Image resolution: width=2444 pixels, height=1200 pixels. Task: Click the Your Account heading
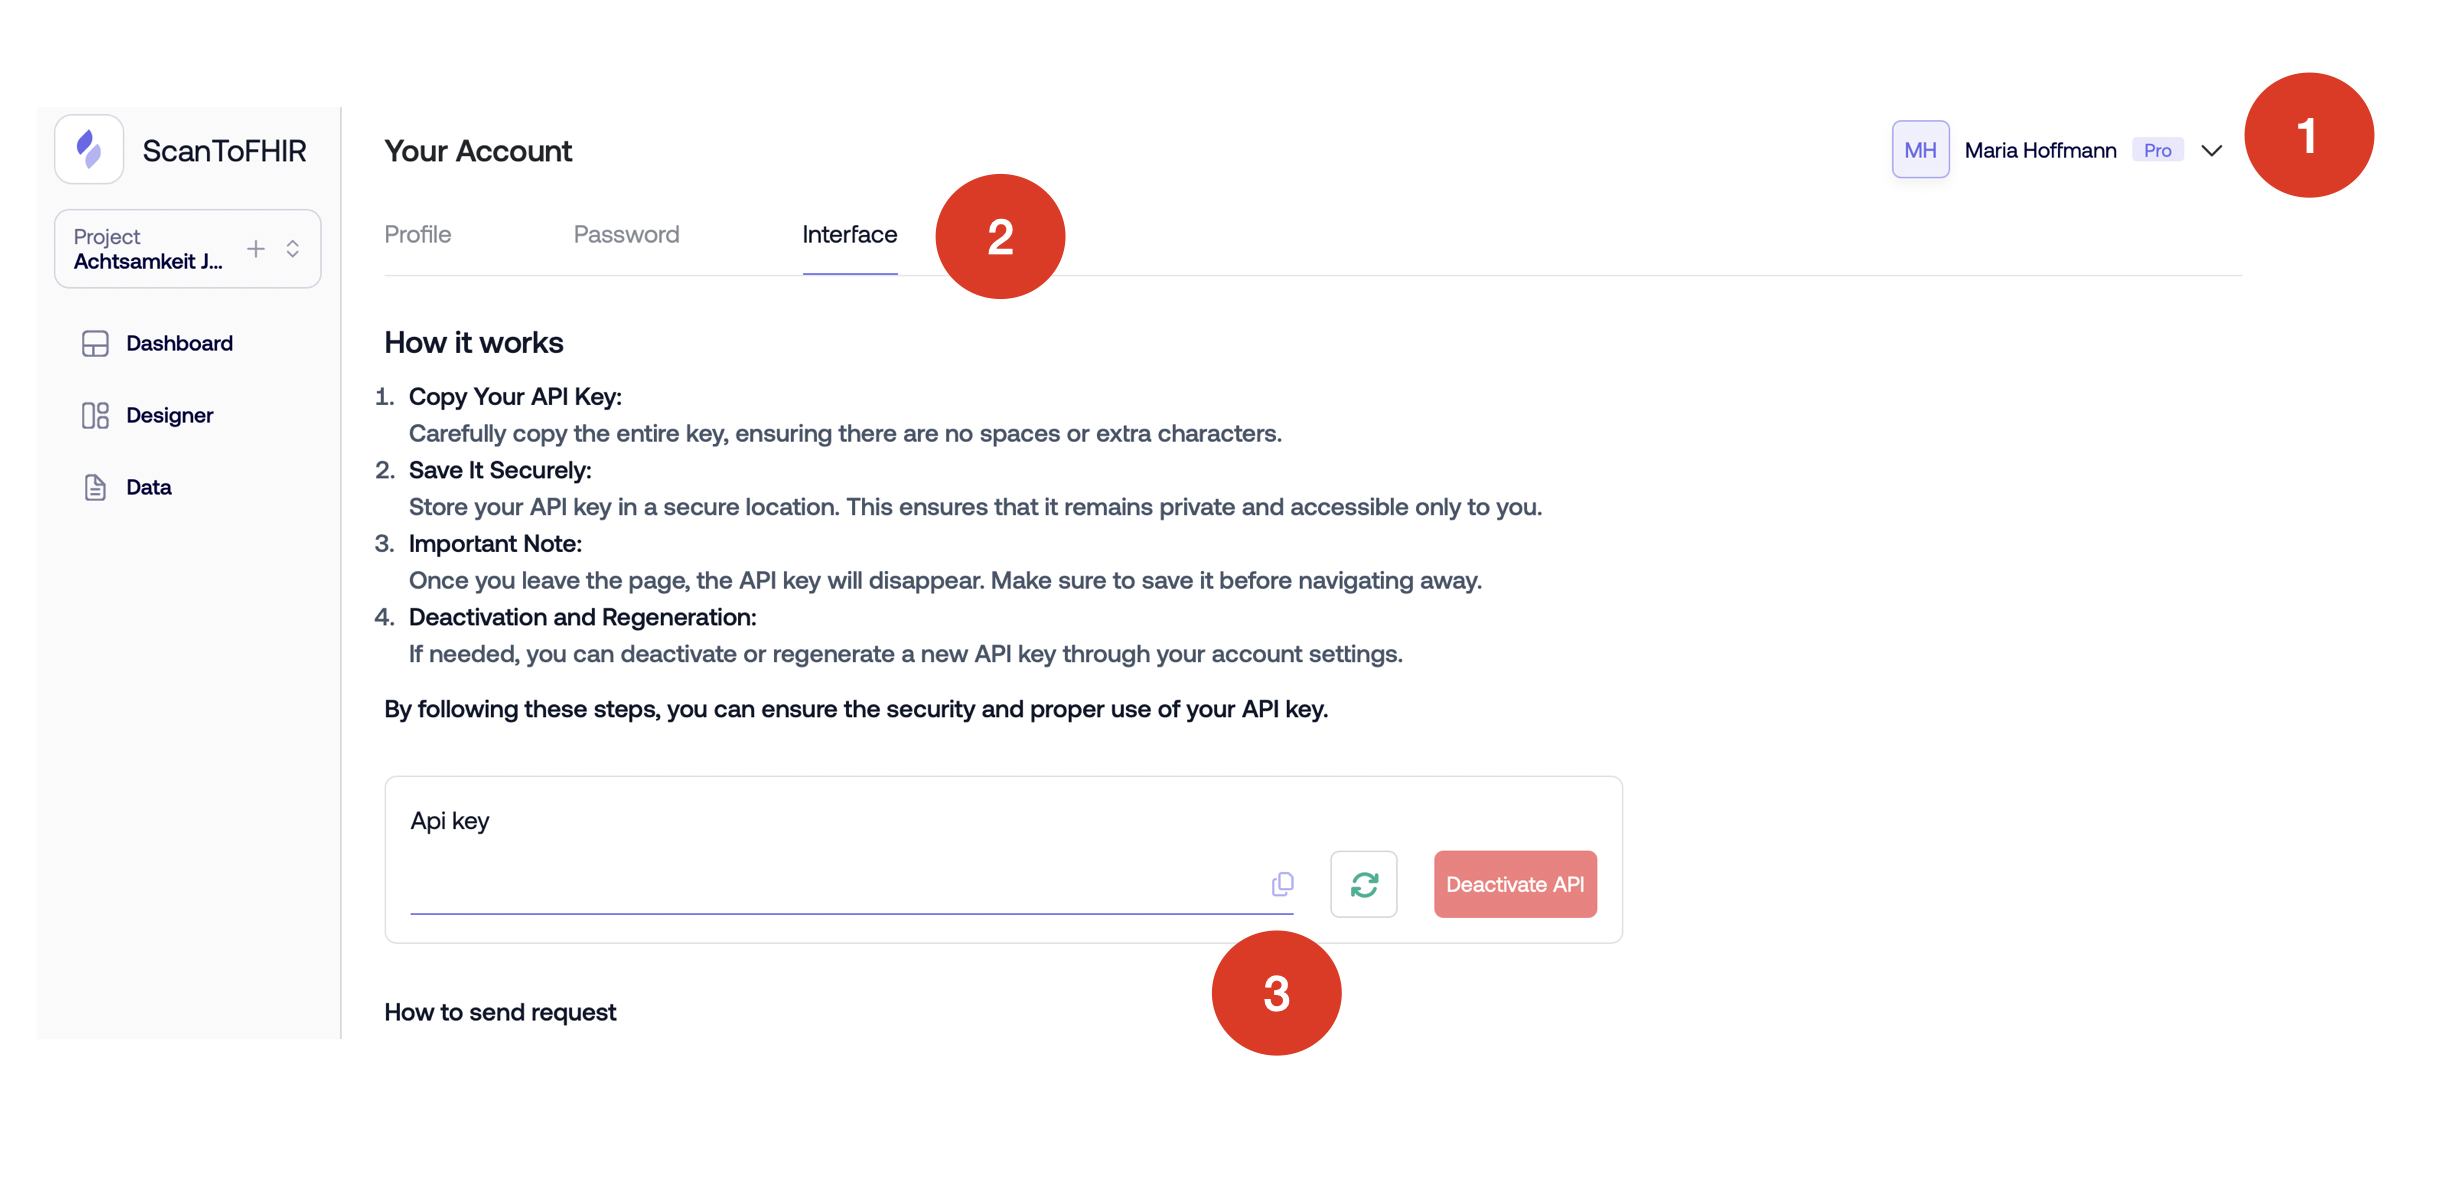[478, 151]
